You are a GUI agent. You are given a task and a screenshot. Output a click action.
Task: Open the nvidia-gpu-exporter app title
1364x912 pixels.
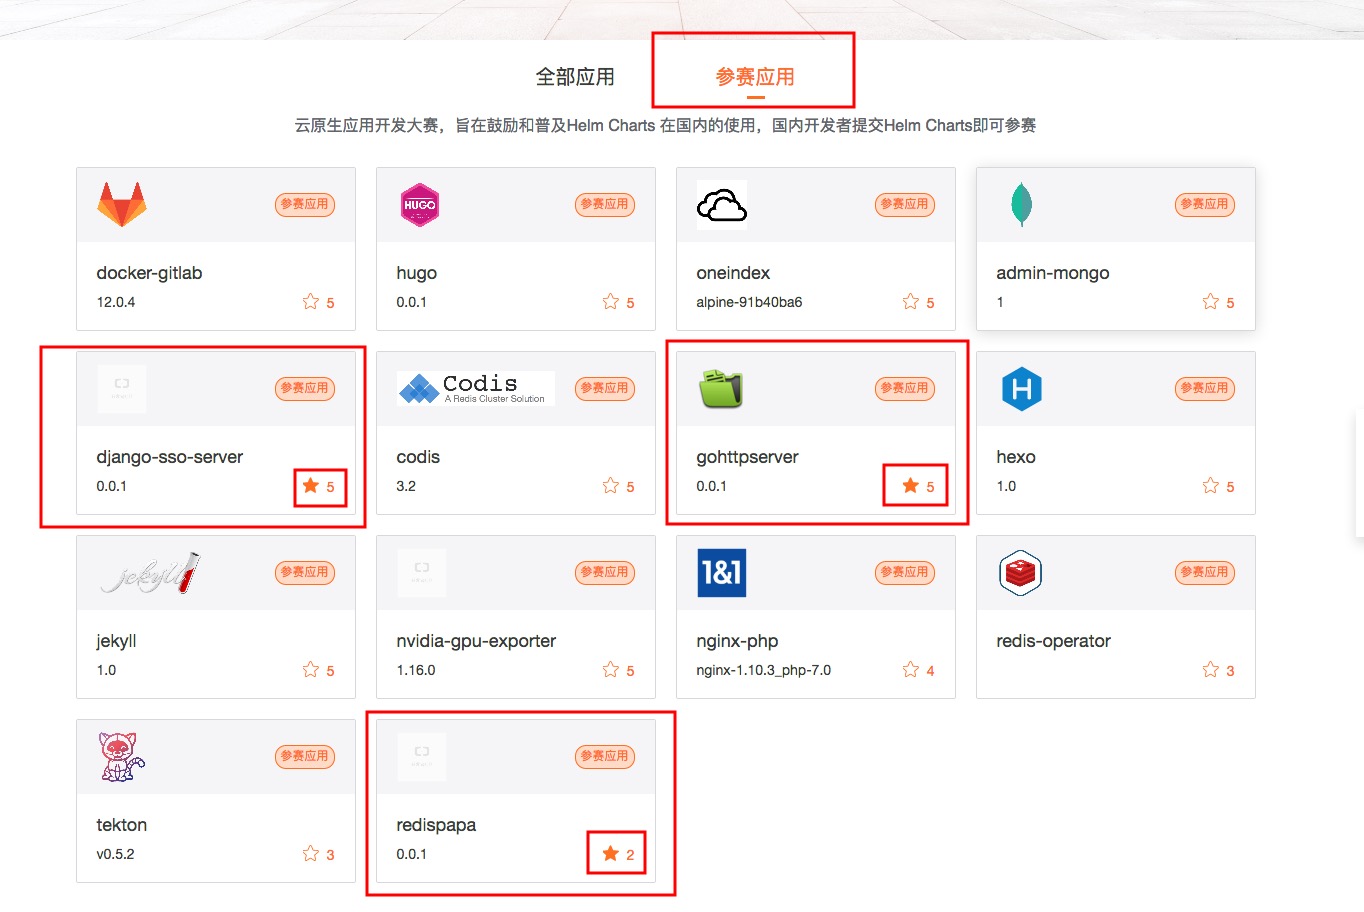click(476, 641)
